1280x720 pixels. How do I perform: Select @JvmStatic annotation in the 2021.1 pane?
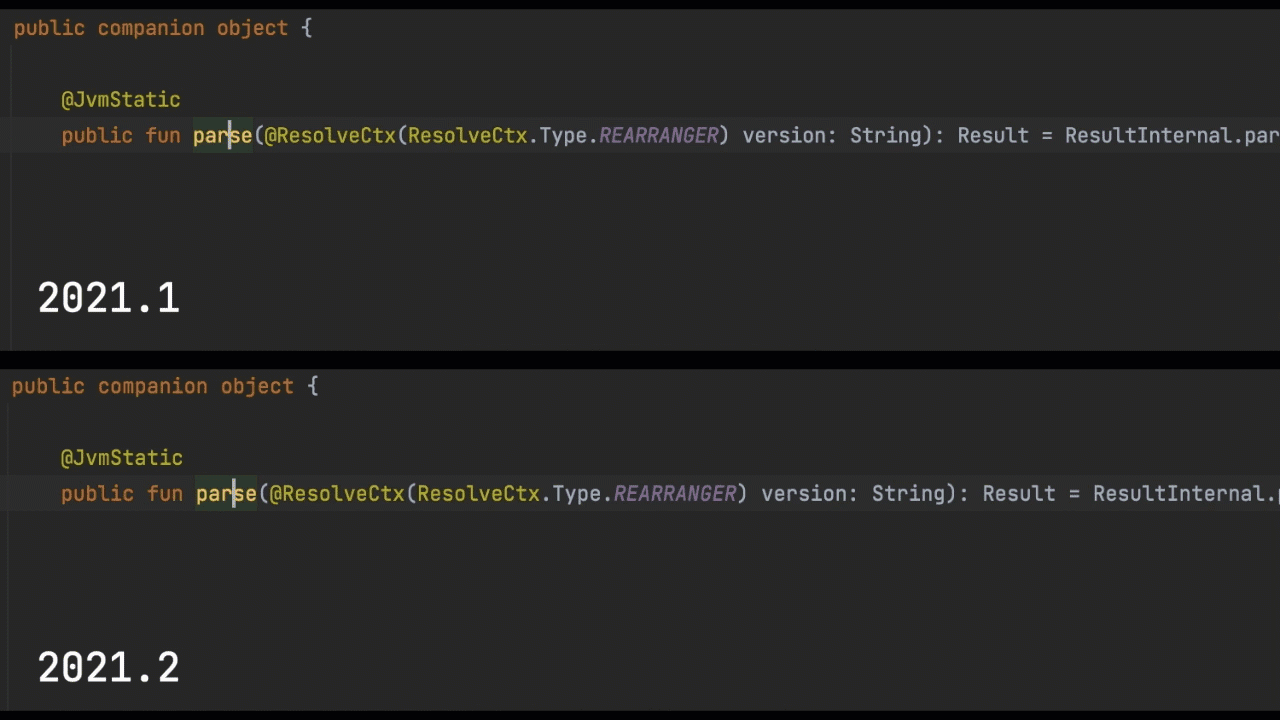click(121, 100)
